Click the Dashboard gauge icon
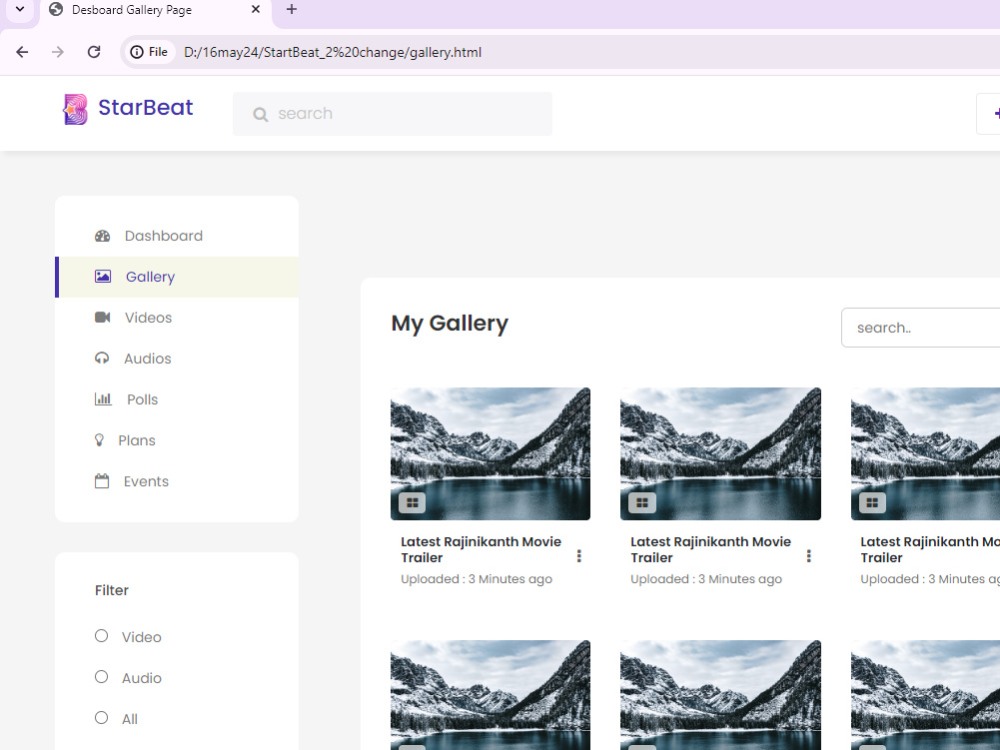 pos(102,236)
